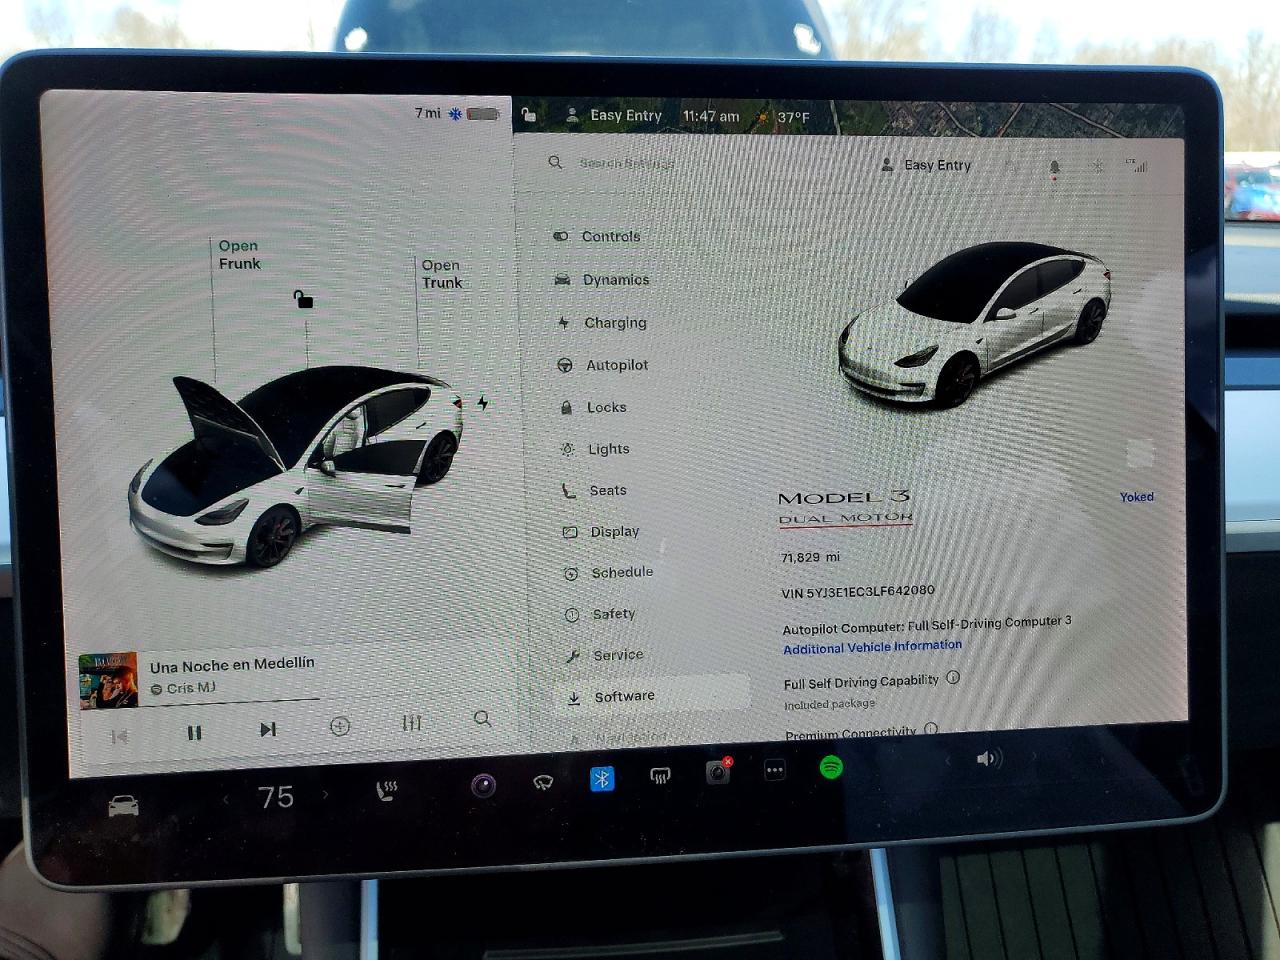Image resolution: width=1280 pixels, height=960 pixels.
Task: Lower volume with the left arrow
Action: click(x=948, y=761)
